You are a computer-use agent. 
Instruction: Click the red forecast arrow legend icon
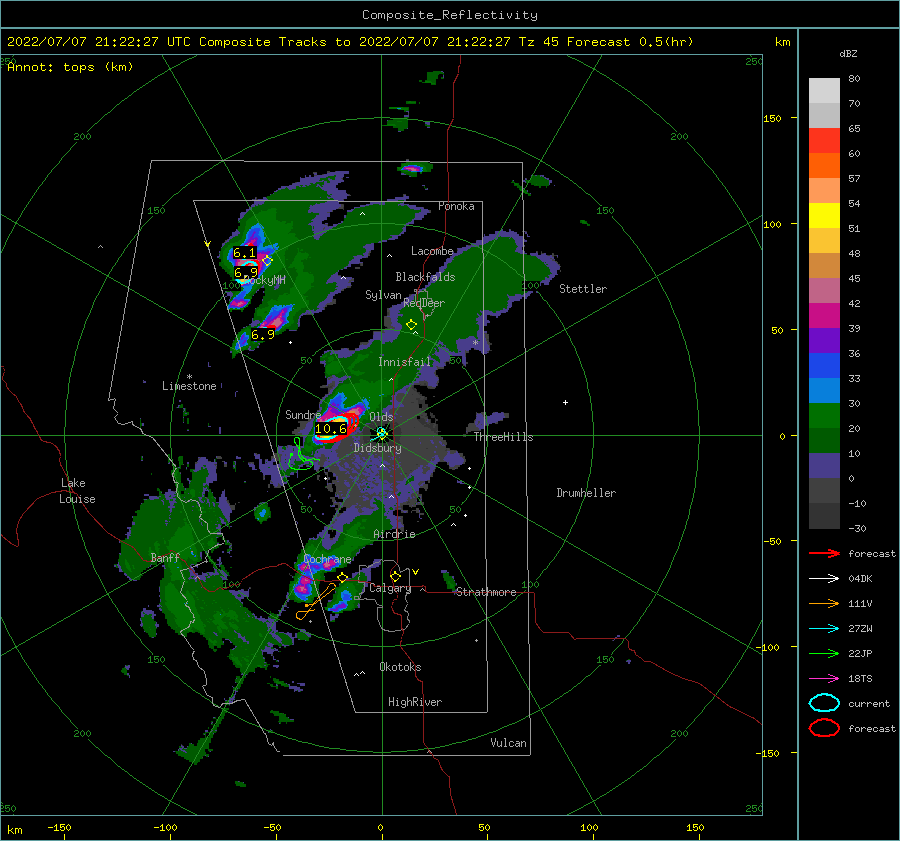tap(824, 553)
